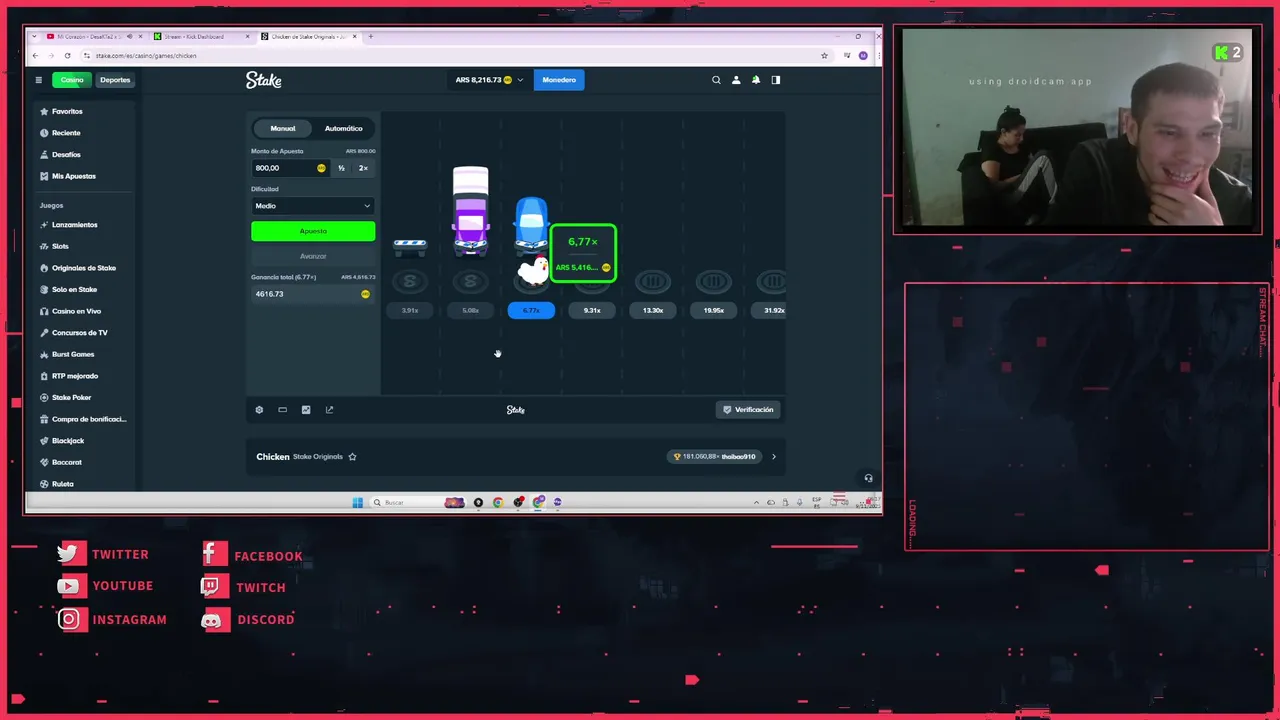The width and height of the screenshot is (1280, 720).
Task: Select Manual betting mode
Action: click(x=283, y=128)
